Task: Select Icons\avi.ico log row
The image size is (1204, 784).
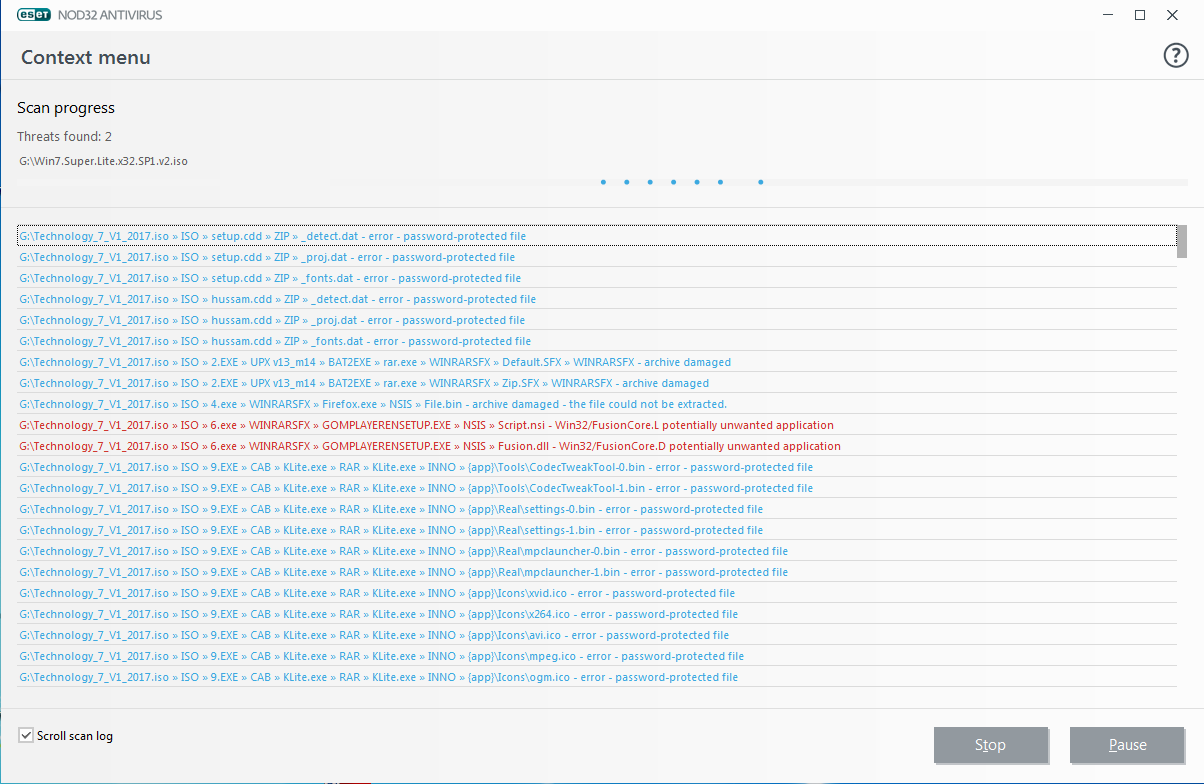Action: [596, 635]
